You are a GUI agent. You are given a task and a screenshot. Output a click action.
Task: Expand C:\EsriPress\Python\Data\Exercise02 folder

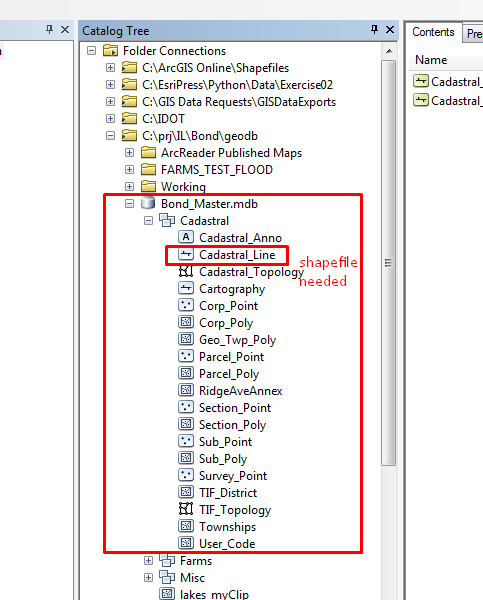111,85
